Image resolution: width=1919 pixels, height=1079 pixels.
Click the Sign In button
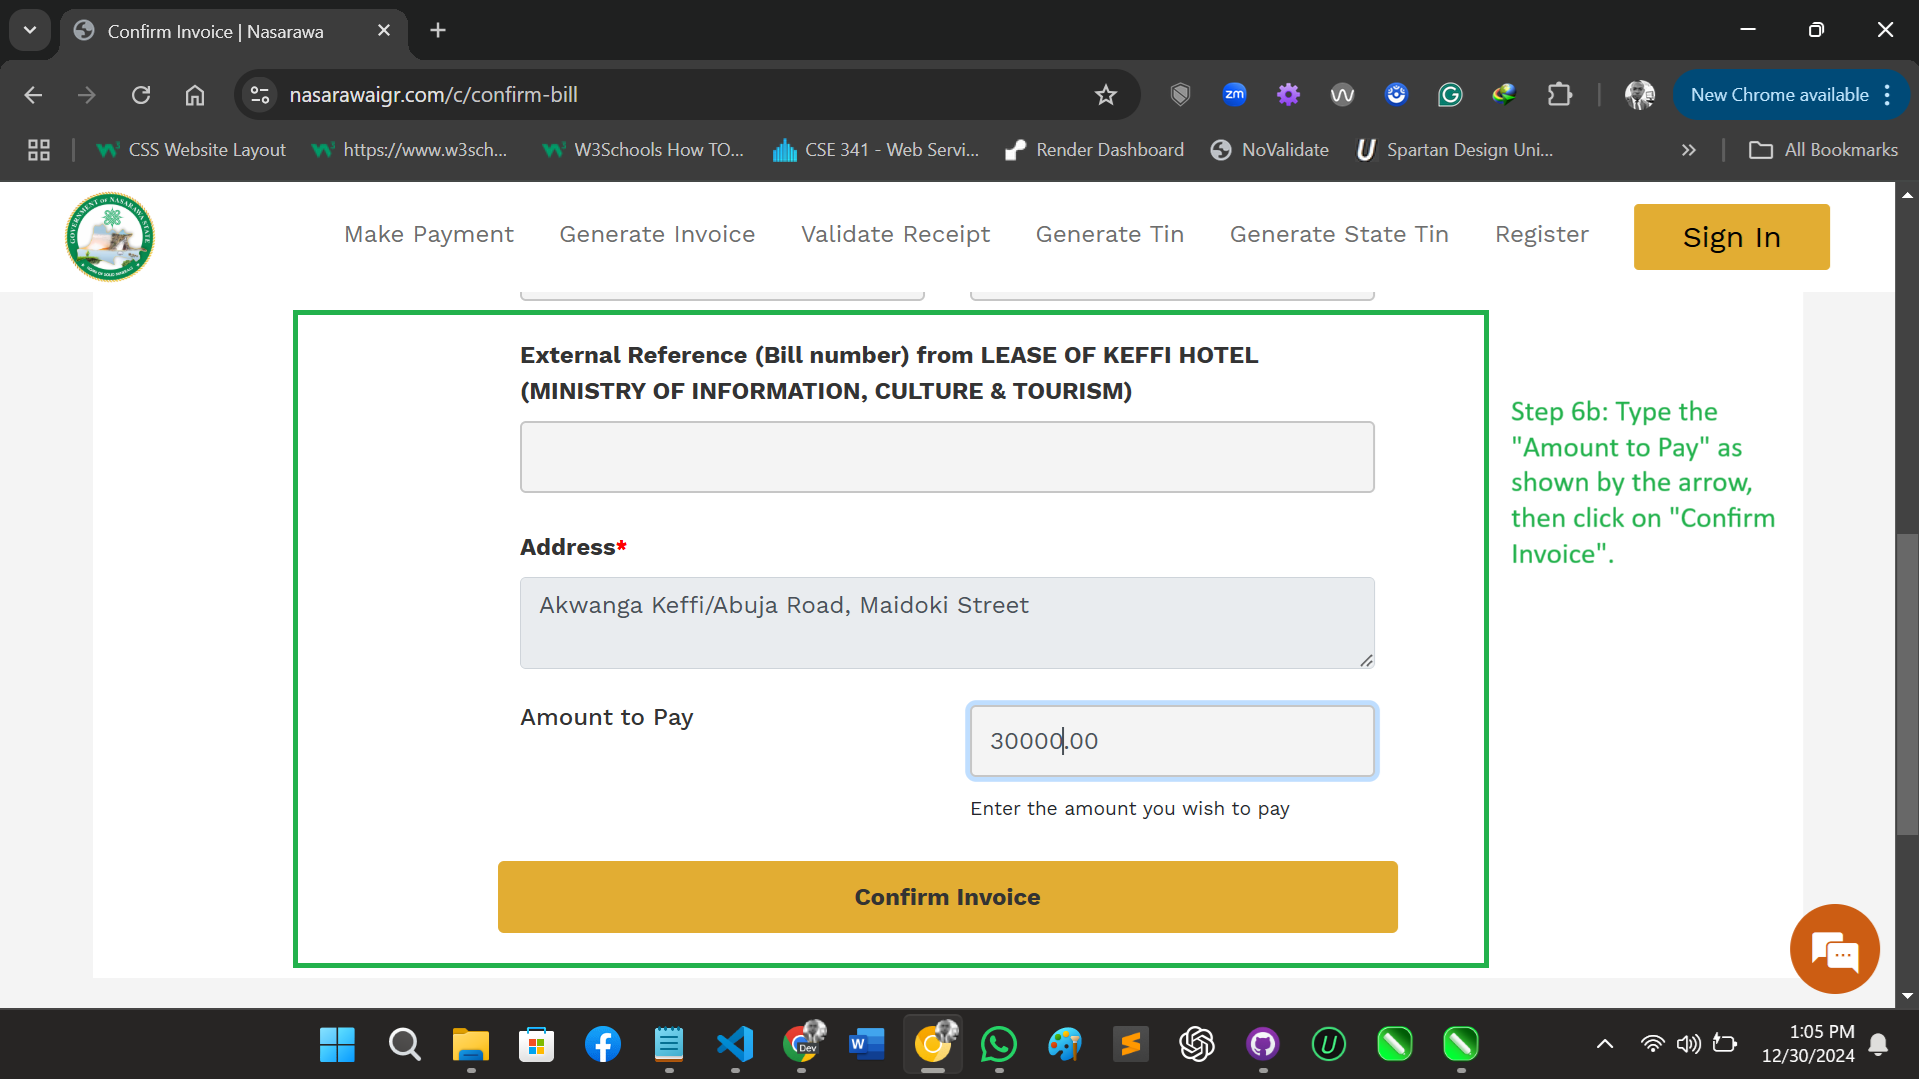1731,237
